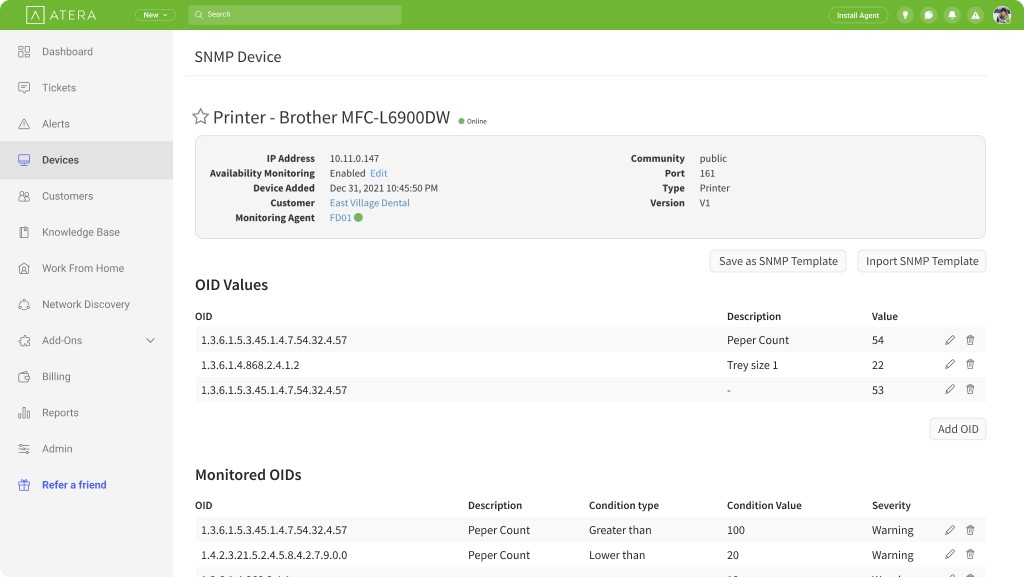Click the Alerts triangle icon in sidebar
Screen dimensions: 1024x577
(24, 124)
